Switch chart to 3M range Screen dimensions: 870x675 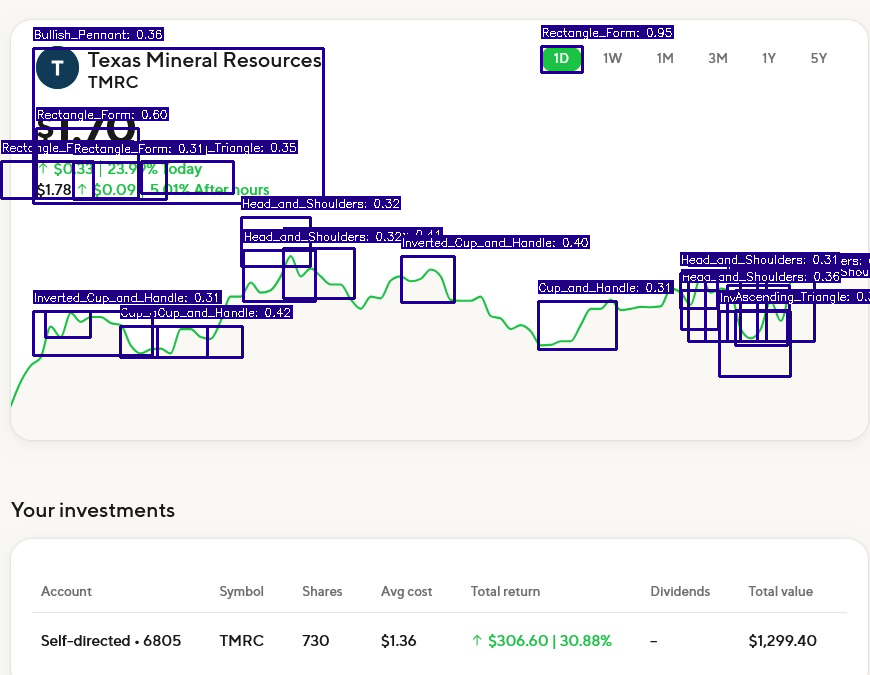[717, 58]
